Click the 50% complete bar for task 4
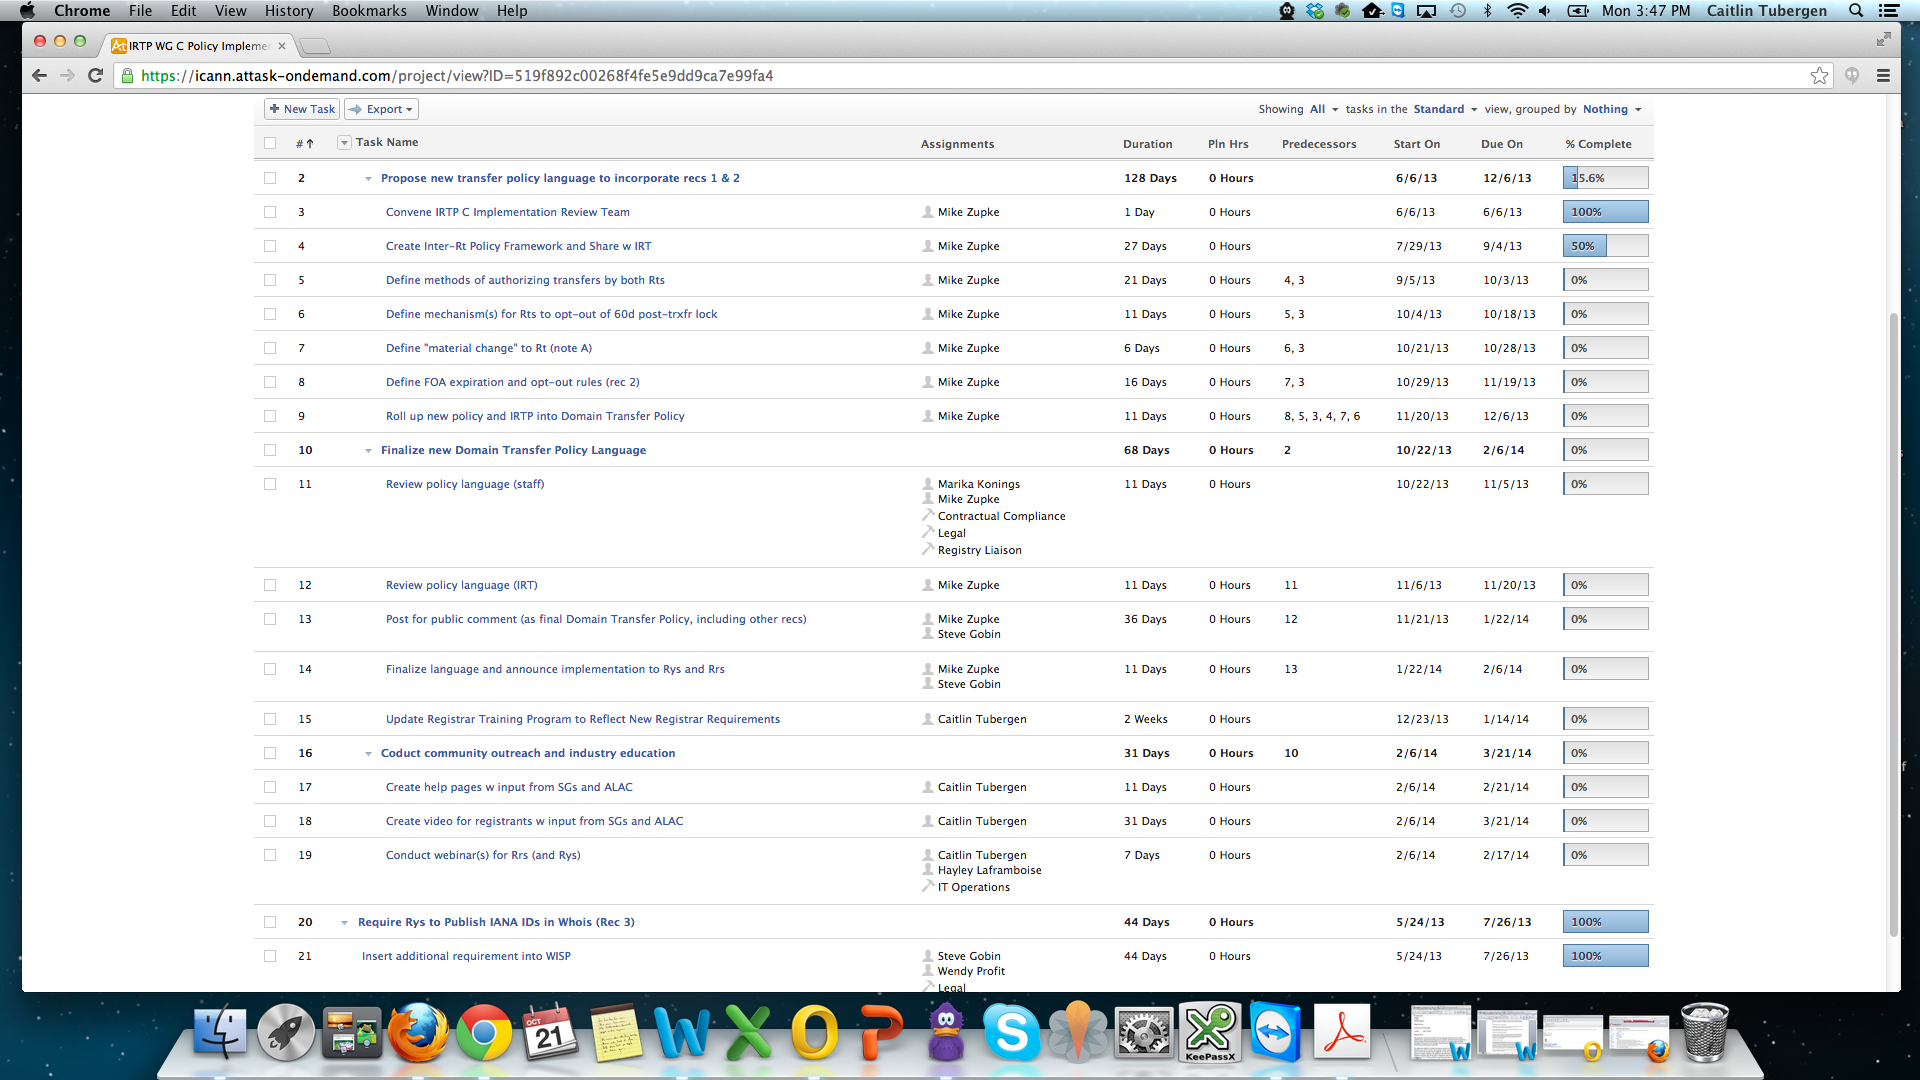The height and width of the screenshot is (1080, 1920). click(x=1605, y=246)
